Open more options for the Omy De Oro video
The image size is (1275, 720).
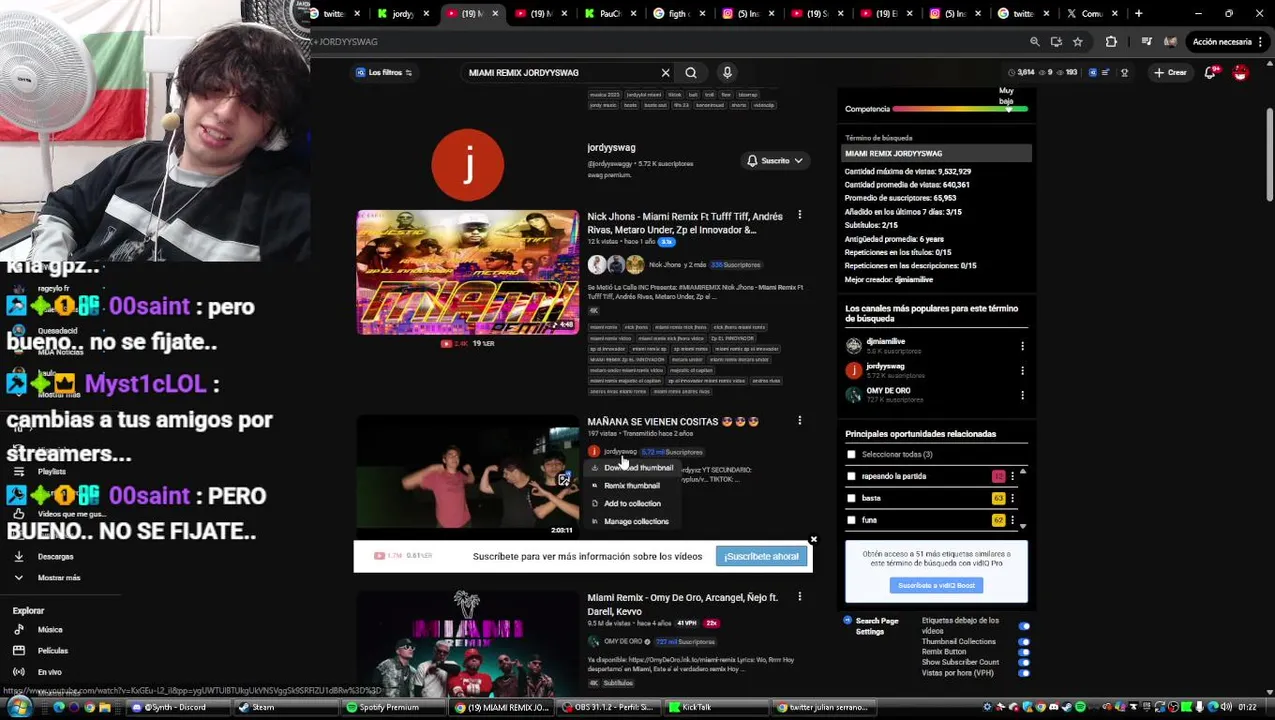click(799, 597)
